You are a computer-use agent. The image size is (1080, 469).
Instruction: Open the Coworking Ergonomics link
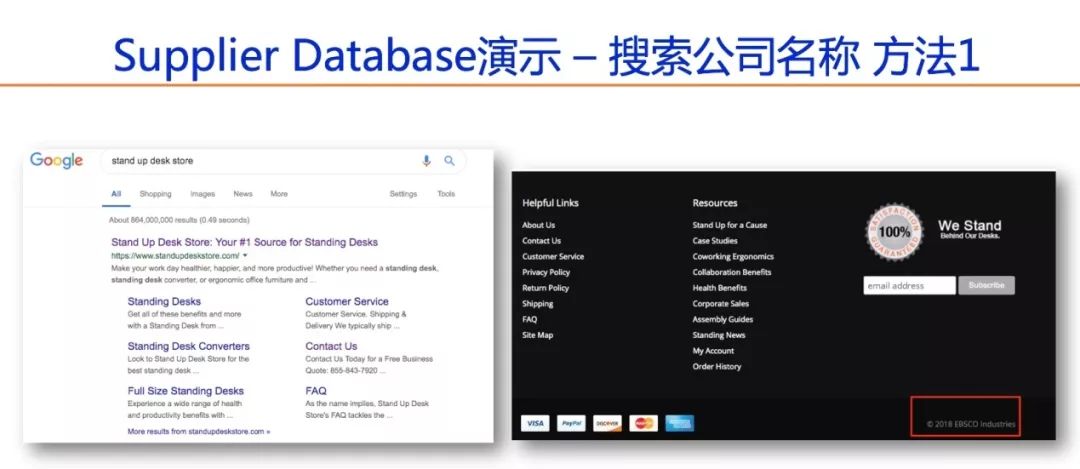point(733,257)
